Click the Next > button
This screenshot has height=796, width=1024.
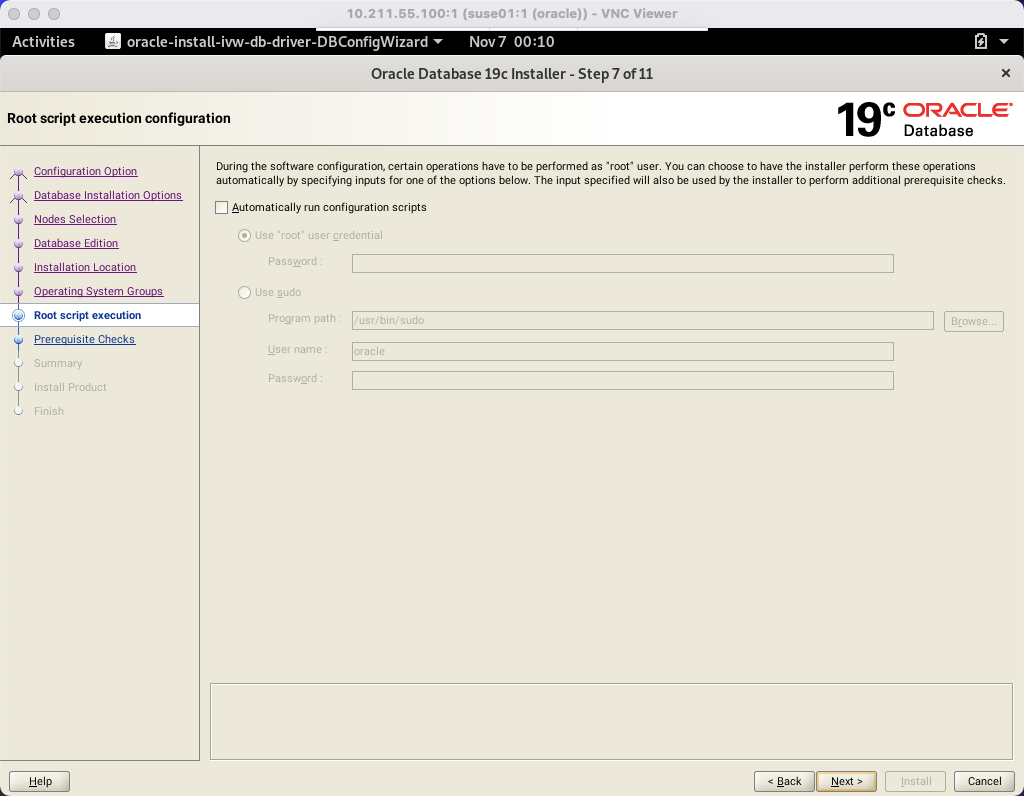(x=846, y=782)
